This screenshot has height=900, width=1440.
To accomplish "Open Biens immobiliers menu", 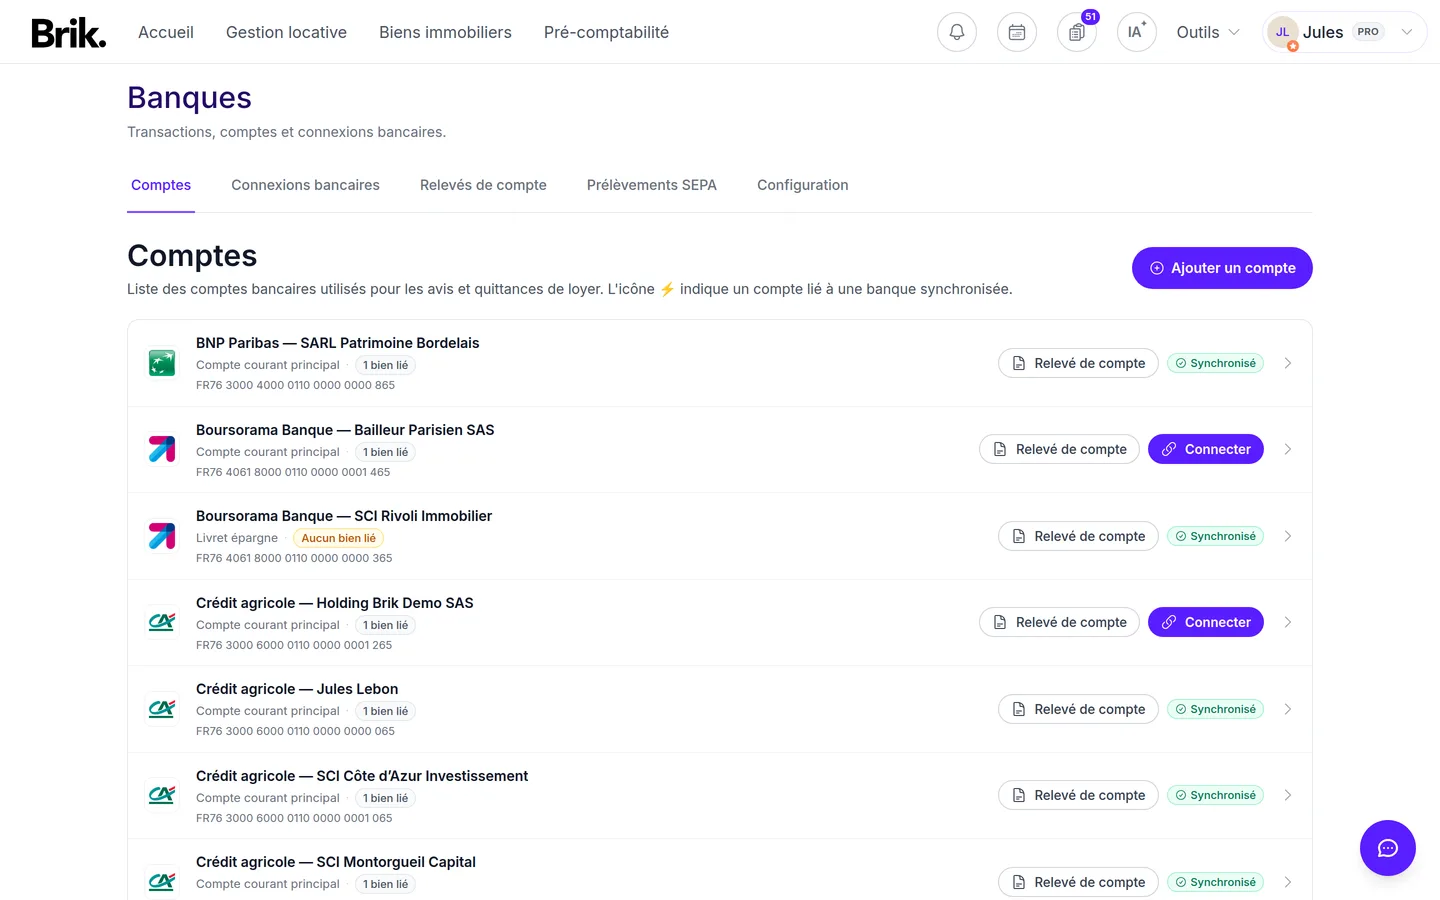I will click(445, 32).
